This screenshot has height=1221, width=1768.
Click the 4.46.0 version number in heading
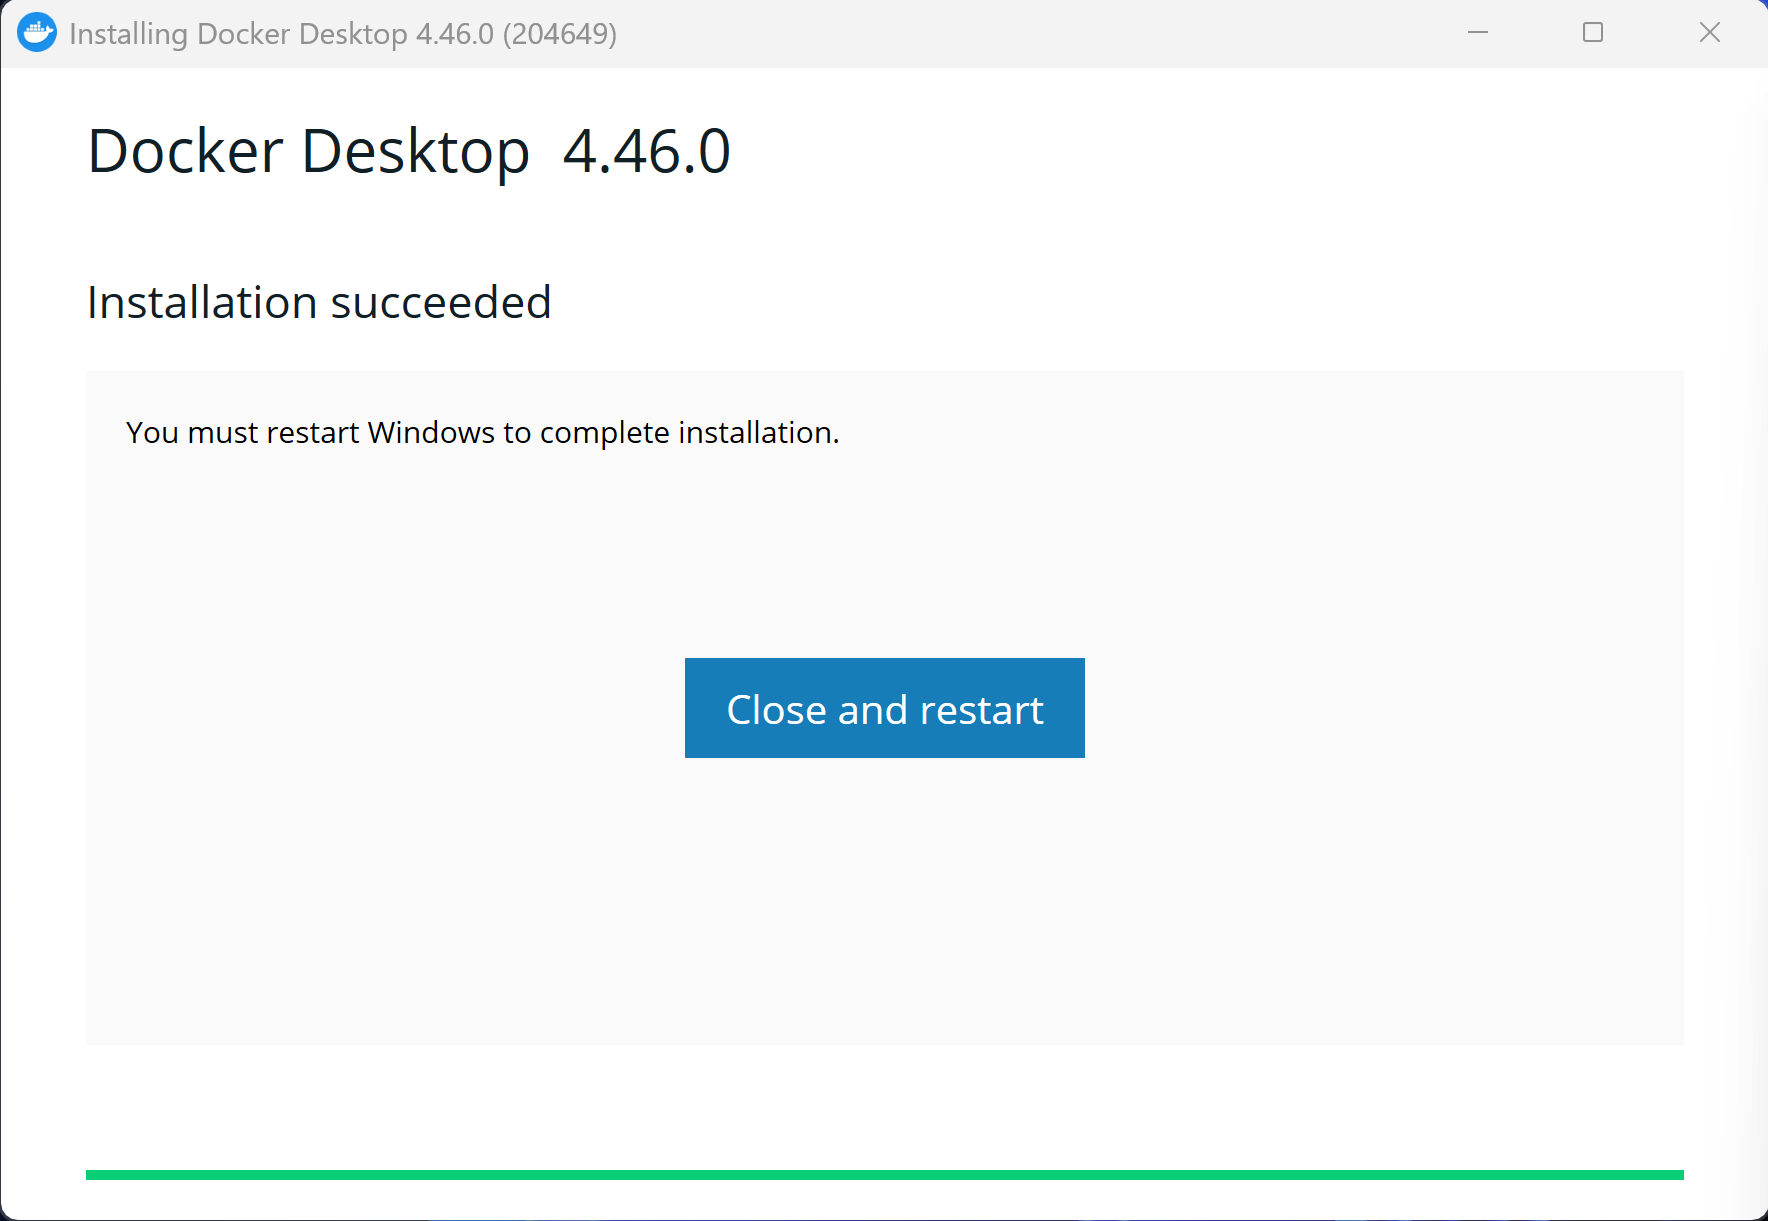646,152
